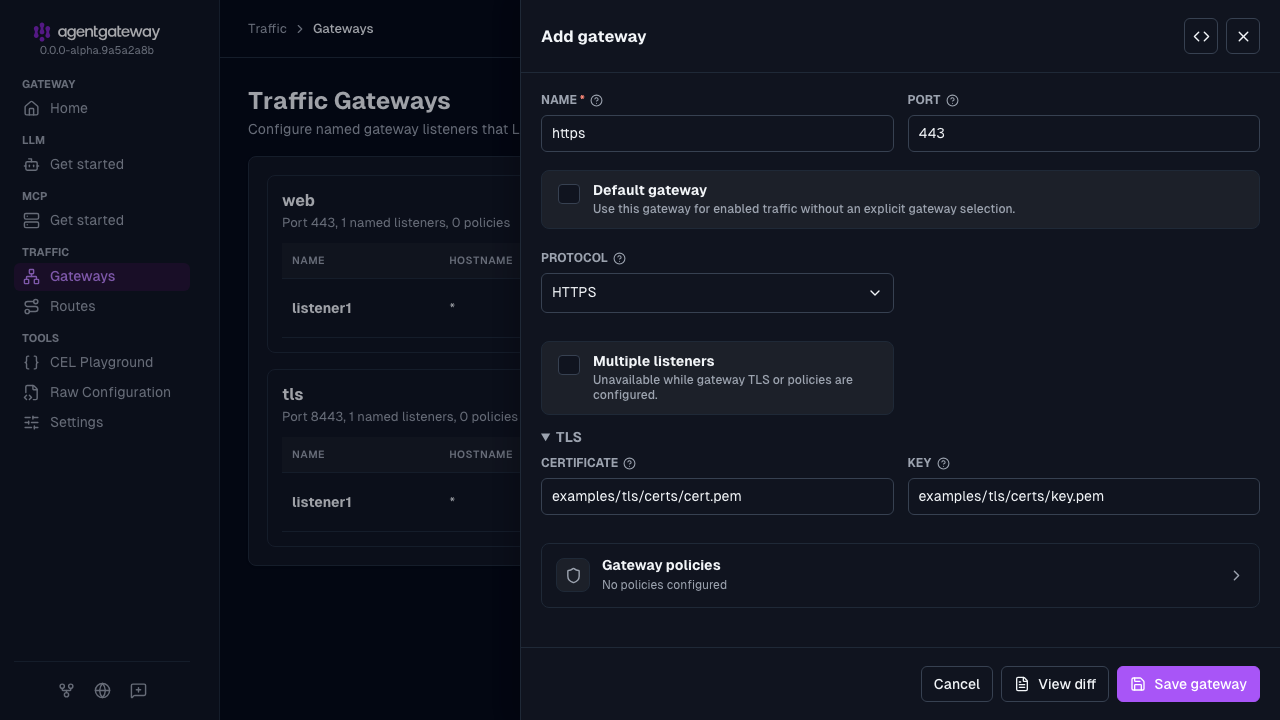Click the Gateways breadcrumb
This screenshot has width=1280, height=720.
tap(343, 29)
